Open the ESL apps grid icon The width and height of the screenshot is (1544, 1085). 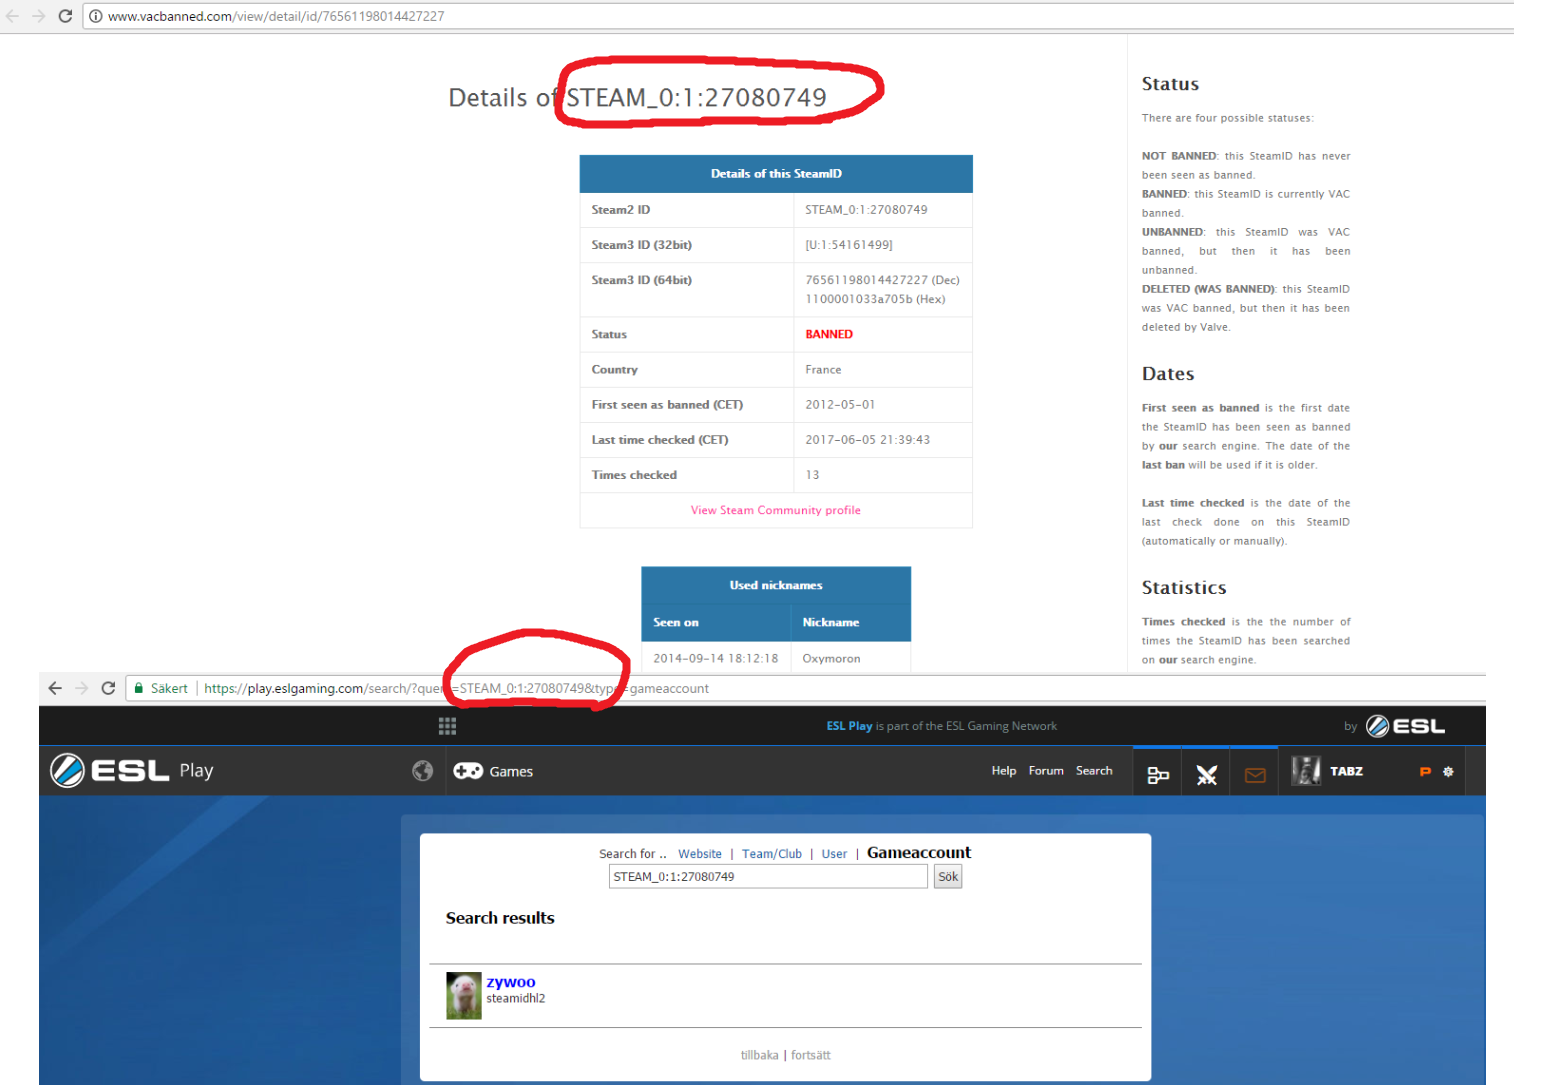[x=447, y=726]
